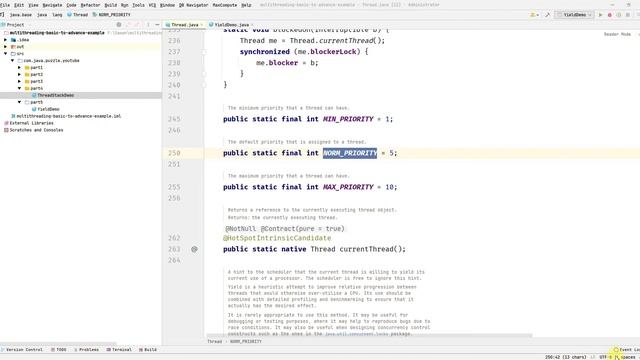640x360 pixels.
Task: Click the build hammer icon
Action: tap(547, 15)
